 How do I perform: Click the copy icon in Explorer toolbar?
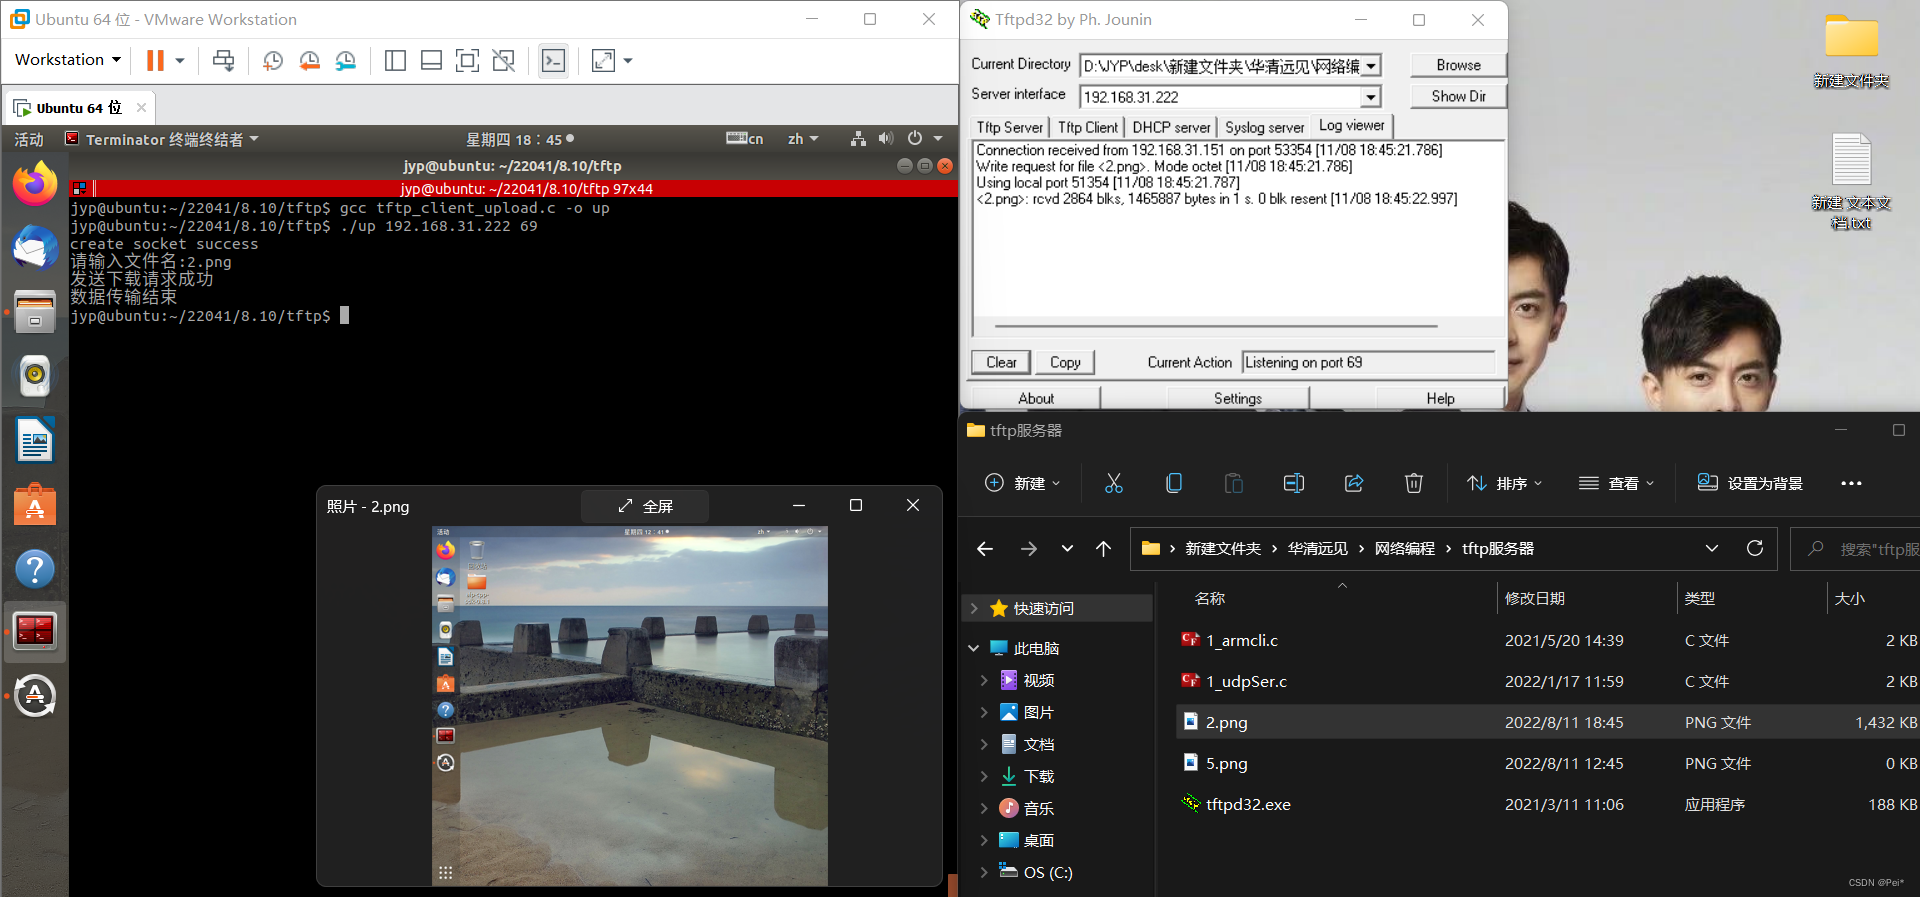(1174, 484)
